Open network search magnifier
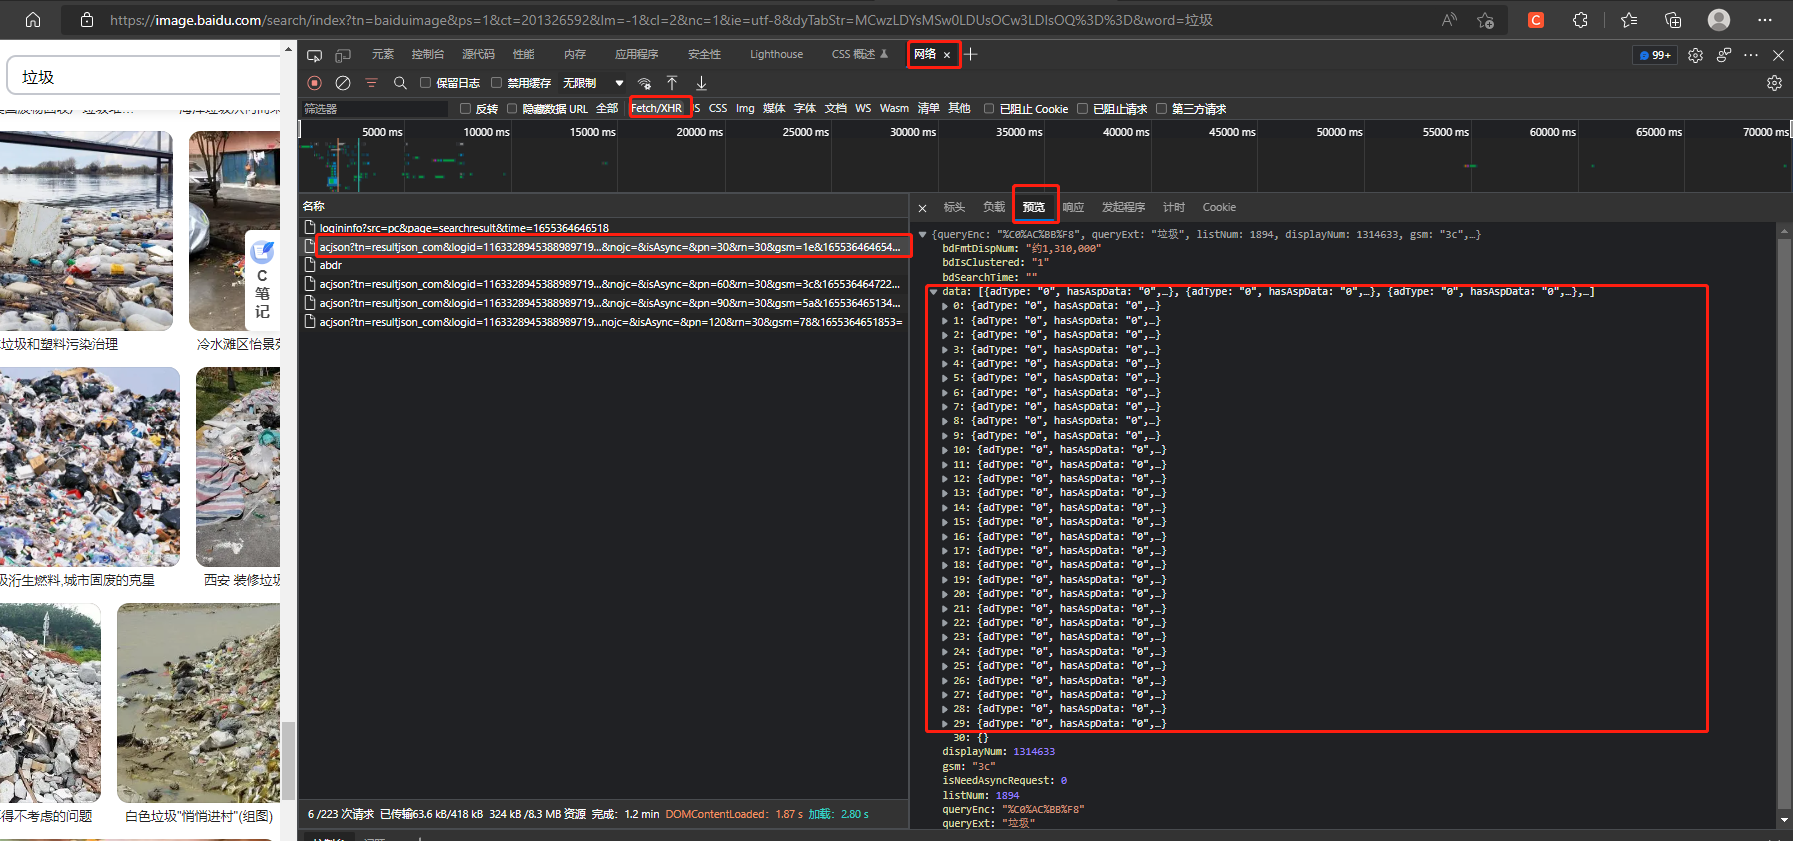This screenshot has height=841, width=1793. tap(400, 83)
